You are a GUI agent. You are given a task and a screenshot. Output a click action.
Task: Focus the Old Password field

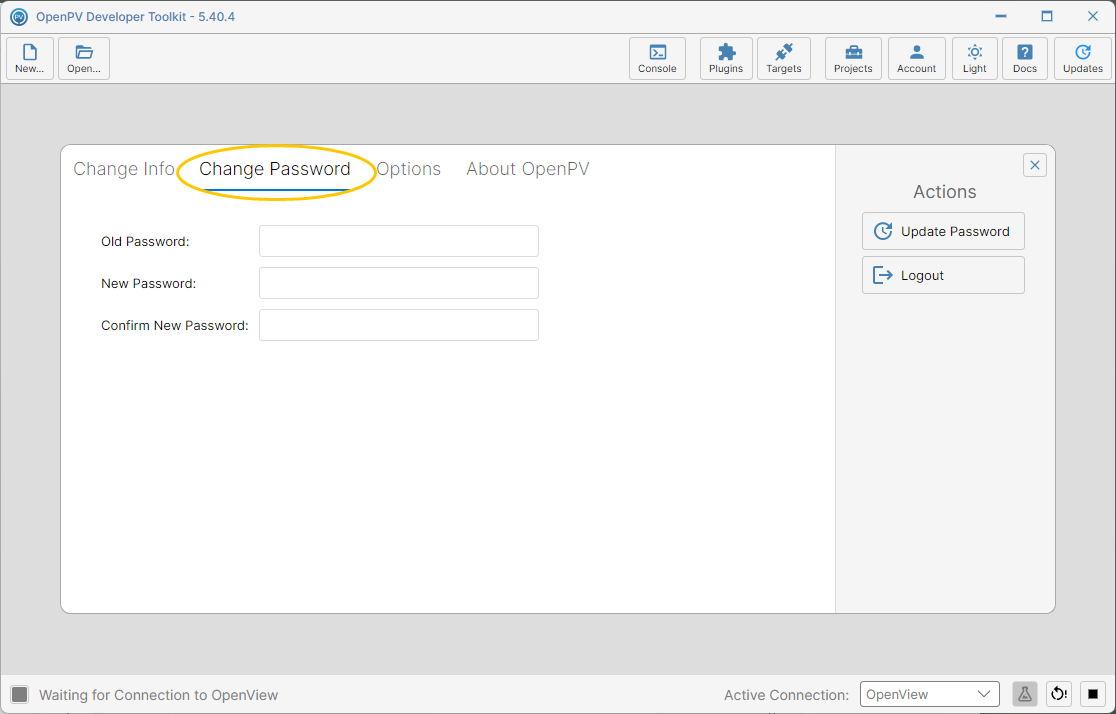399,241
